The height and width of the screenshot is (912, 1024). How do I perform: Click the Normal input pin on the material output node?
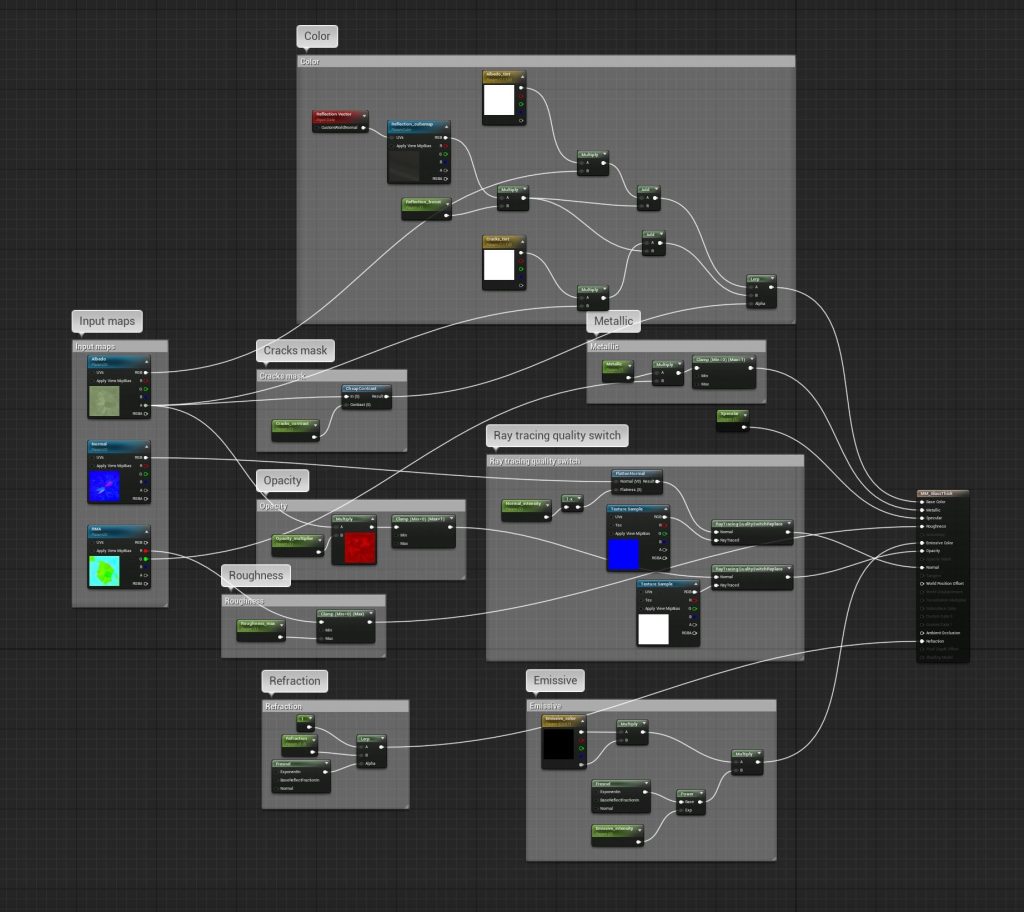coord(921,567)
